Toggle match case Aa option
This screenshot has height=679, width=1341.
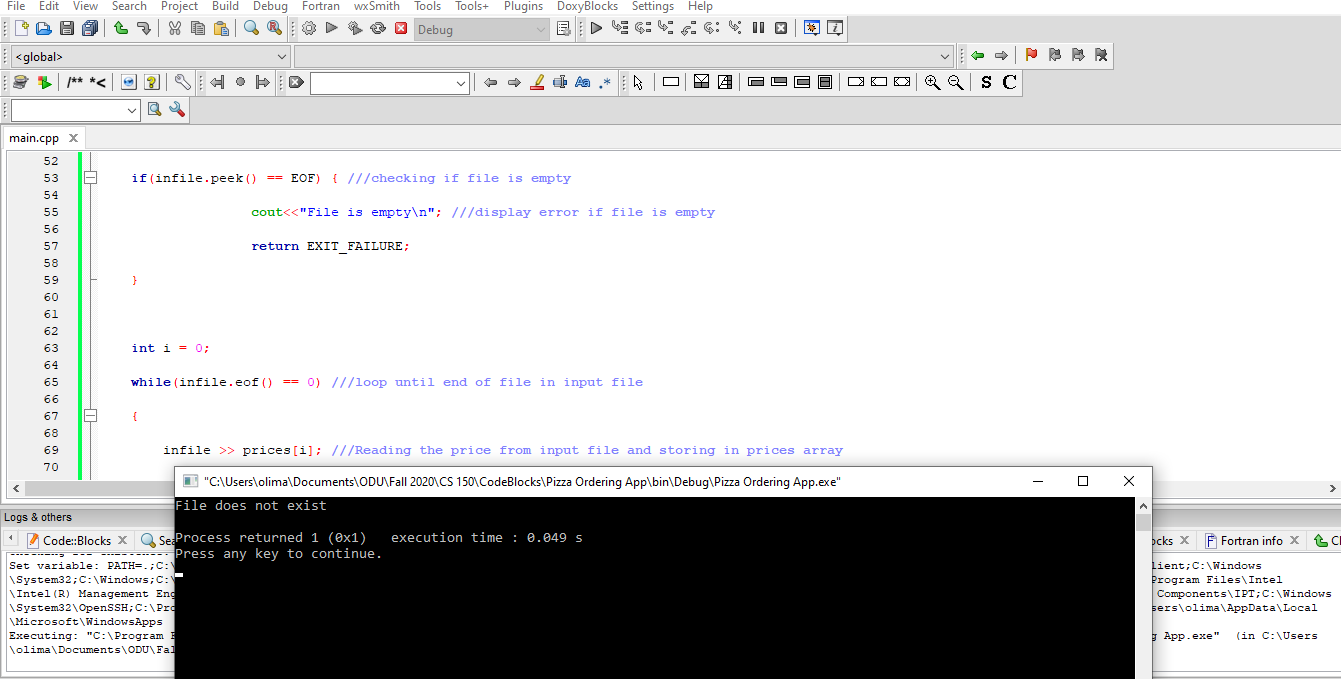coord(583,82)
